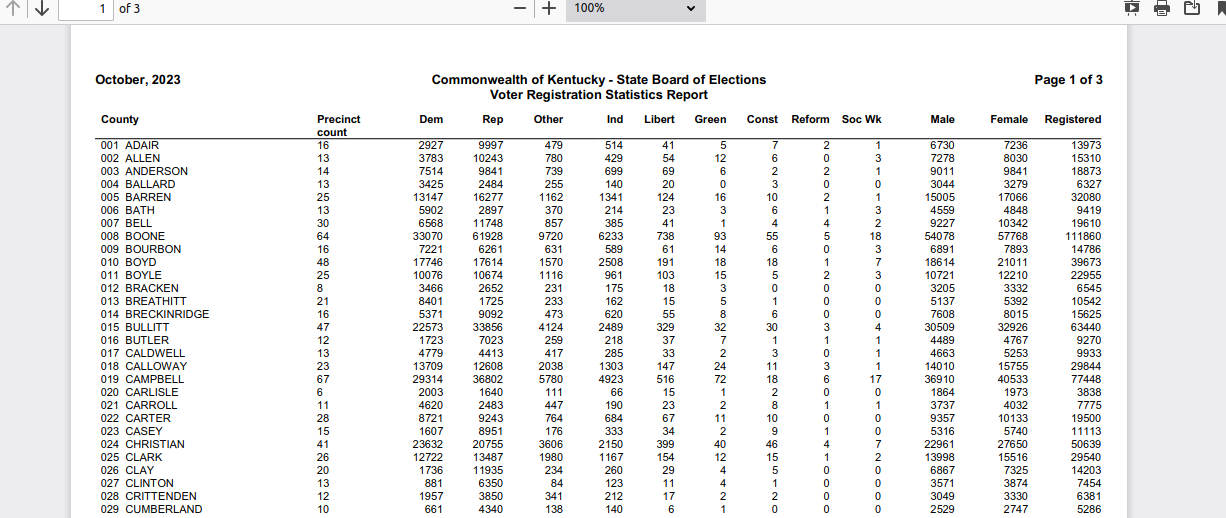Select the '019 CAMPBELL' county row label
The height and width of the screenshot is (518, 1226).
tap(143, 379)
